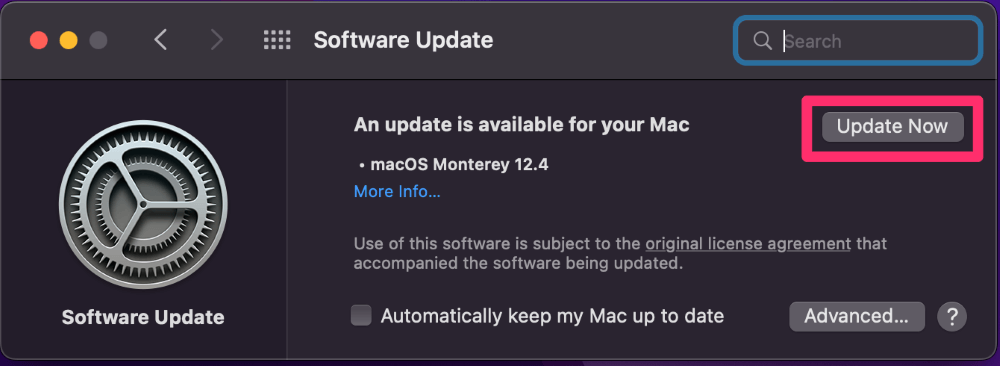
Task: Click 'An update is available for your Mac' heading
Action: (522, 124)
